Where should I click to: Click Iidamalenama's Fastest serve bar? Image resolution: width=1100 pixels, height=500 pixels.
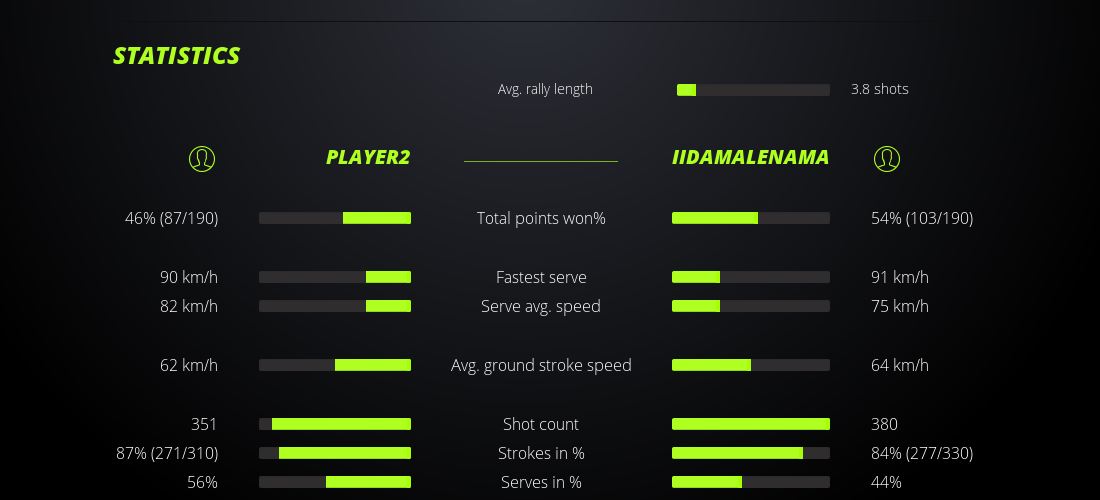pyautogui.click(x=751, y=277)
